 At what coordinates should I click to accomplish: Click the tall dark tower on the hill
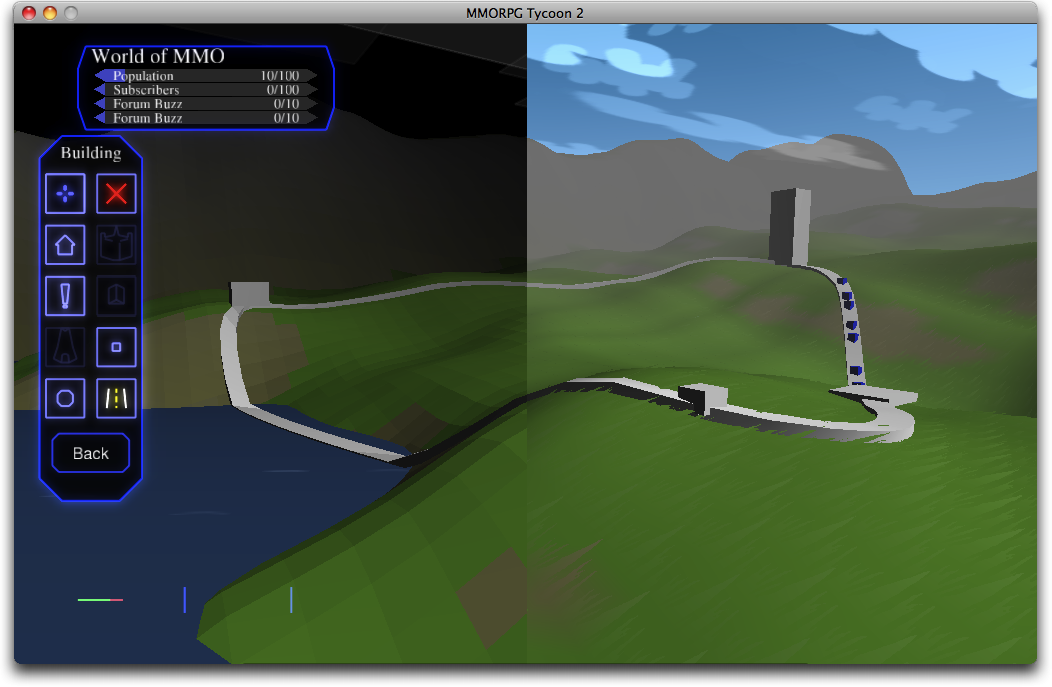(790, 227)
